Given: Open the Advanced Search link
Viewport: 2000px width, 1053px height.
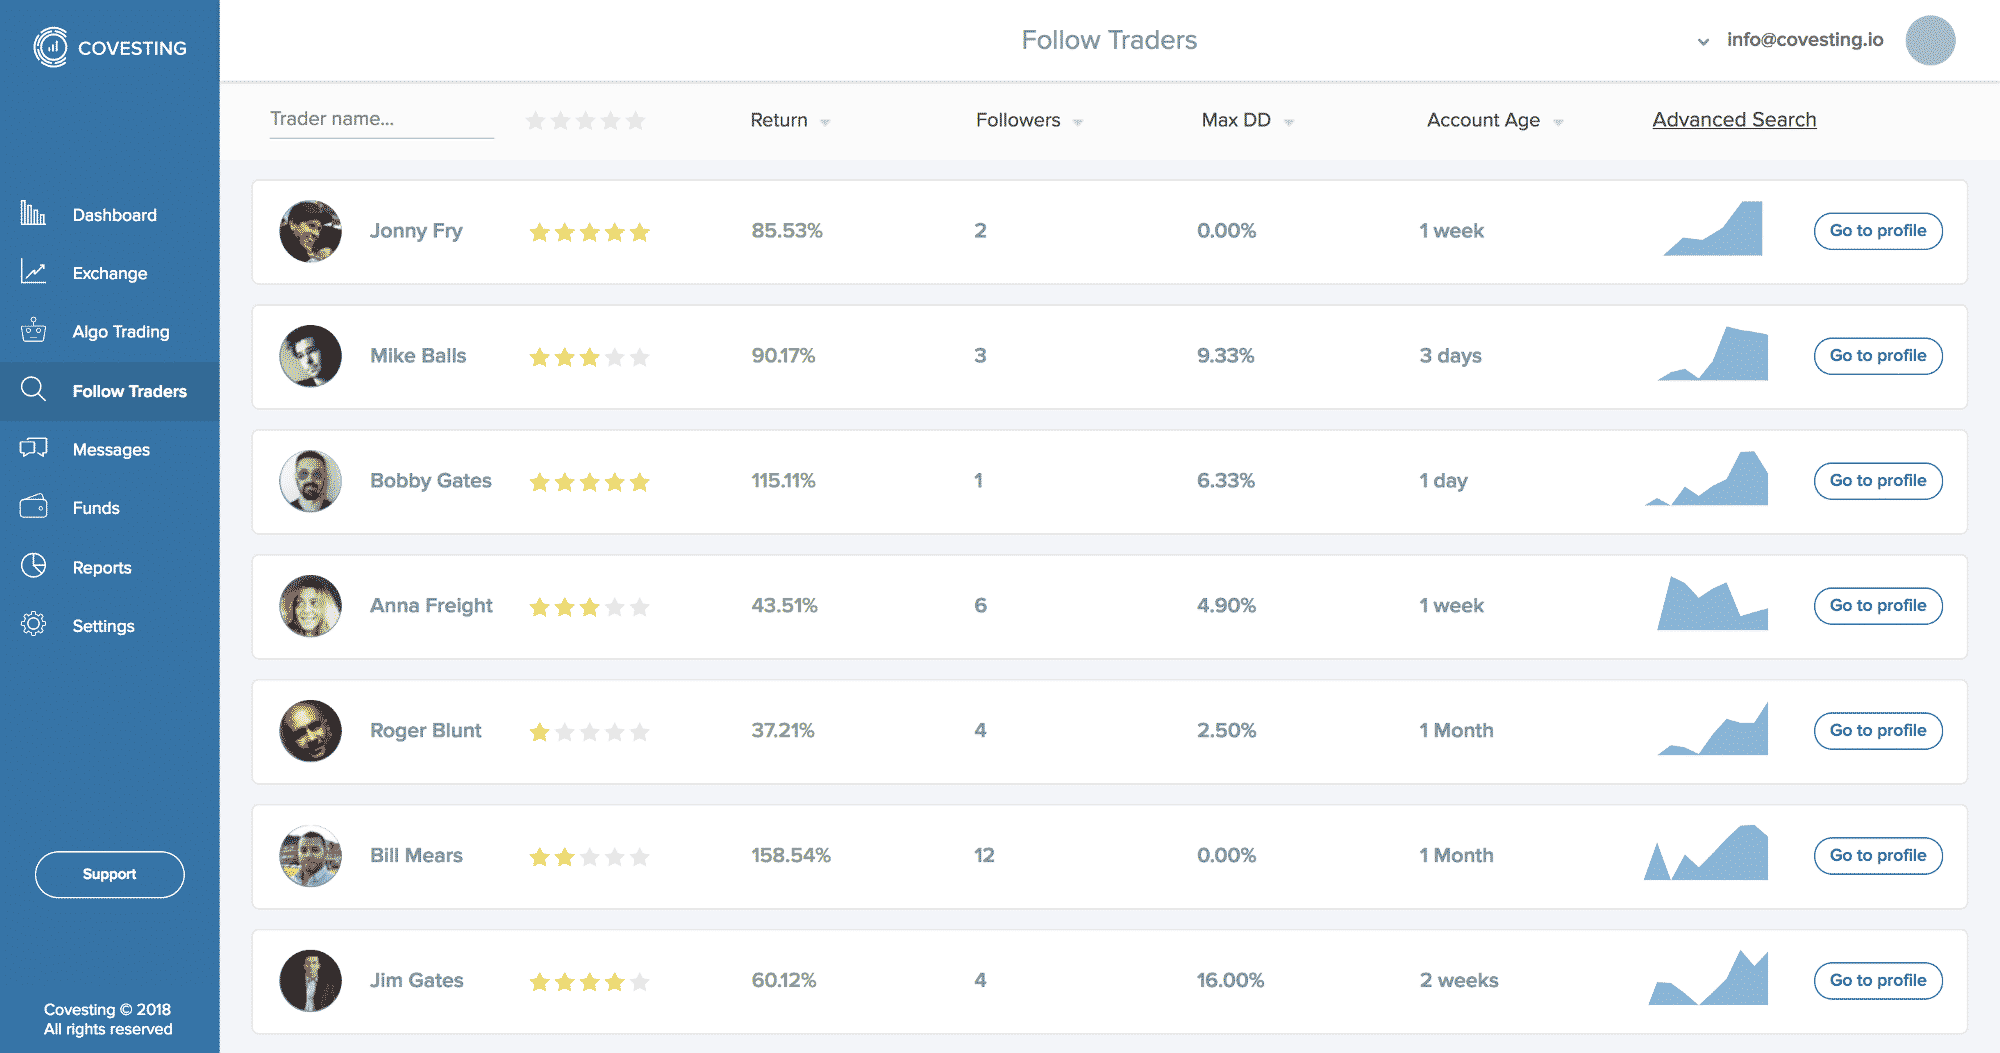Looking at the screenshot, I should [1734, 120].
